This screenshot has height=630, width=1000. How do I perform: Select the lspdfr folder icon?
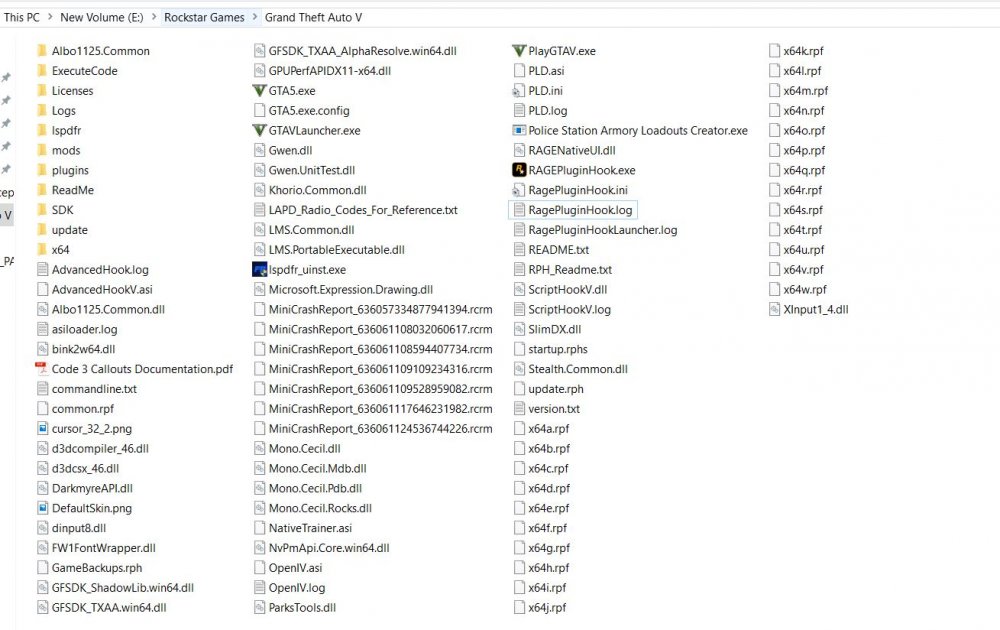click(42, 130)
